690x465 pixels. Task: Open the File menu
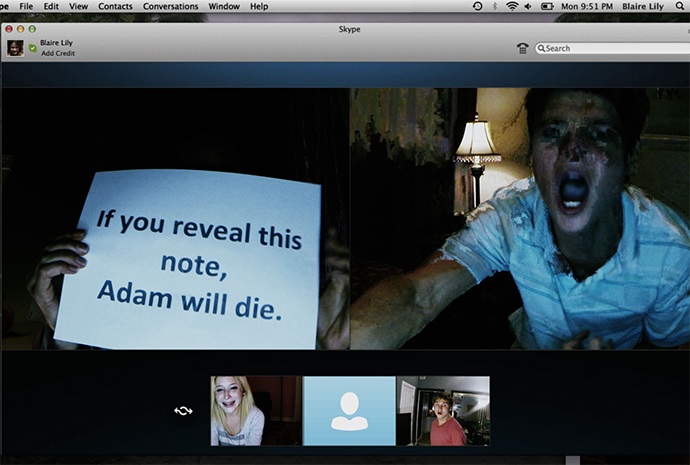[x=26, y=6]
